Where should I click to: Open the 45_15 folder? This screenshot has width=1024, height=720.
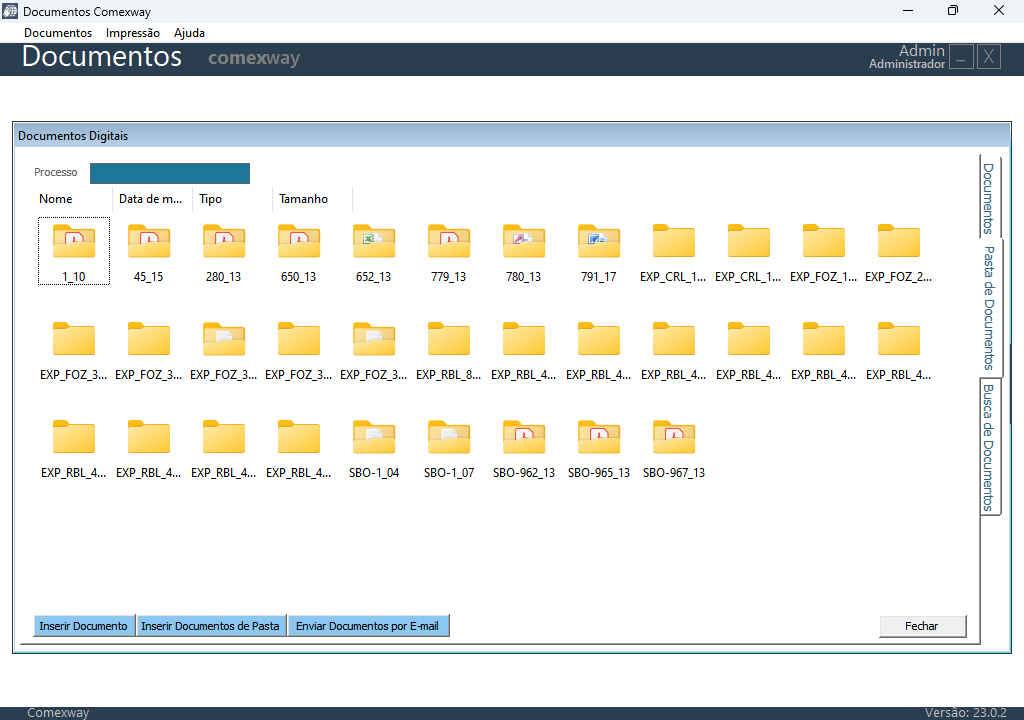149,252
